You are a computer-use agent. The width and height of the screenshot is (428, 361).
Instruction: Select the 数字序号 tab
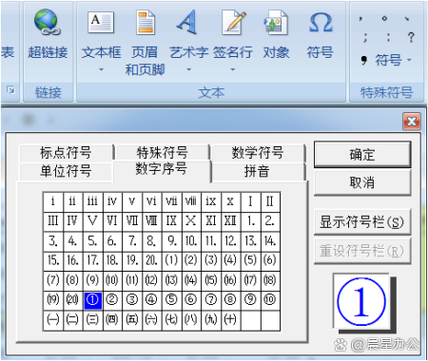(x=161, y=169)
